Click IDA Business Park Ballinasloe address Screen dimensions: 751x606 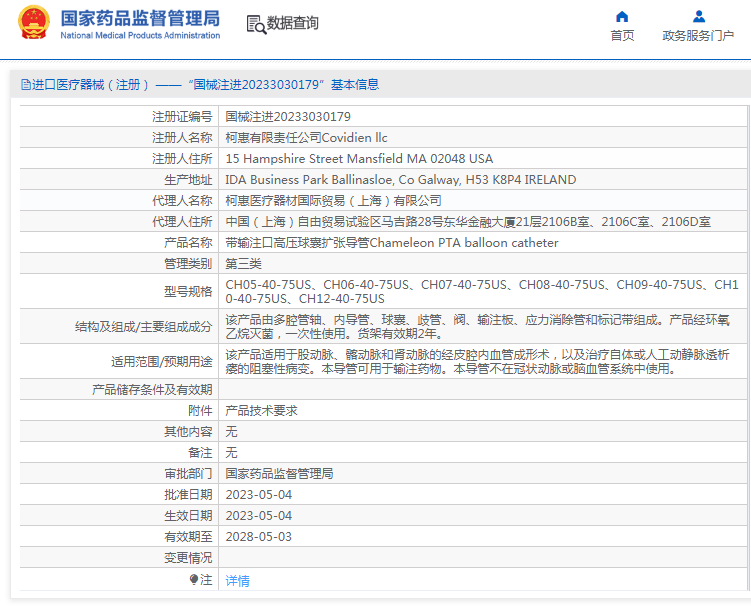[401, 180]
